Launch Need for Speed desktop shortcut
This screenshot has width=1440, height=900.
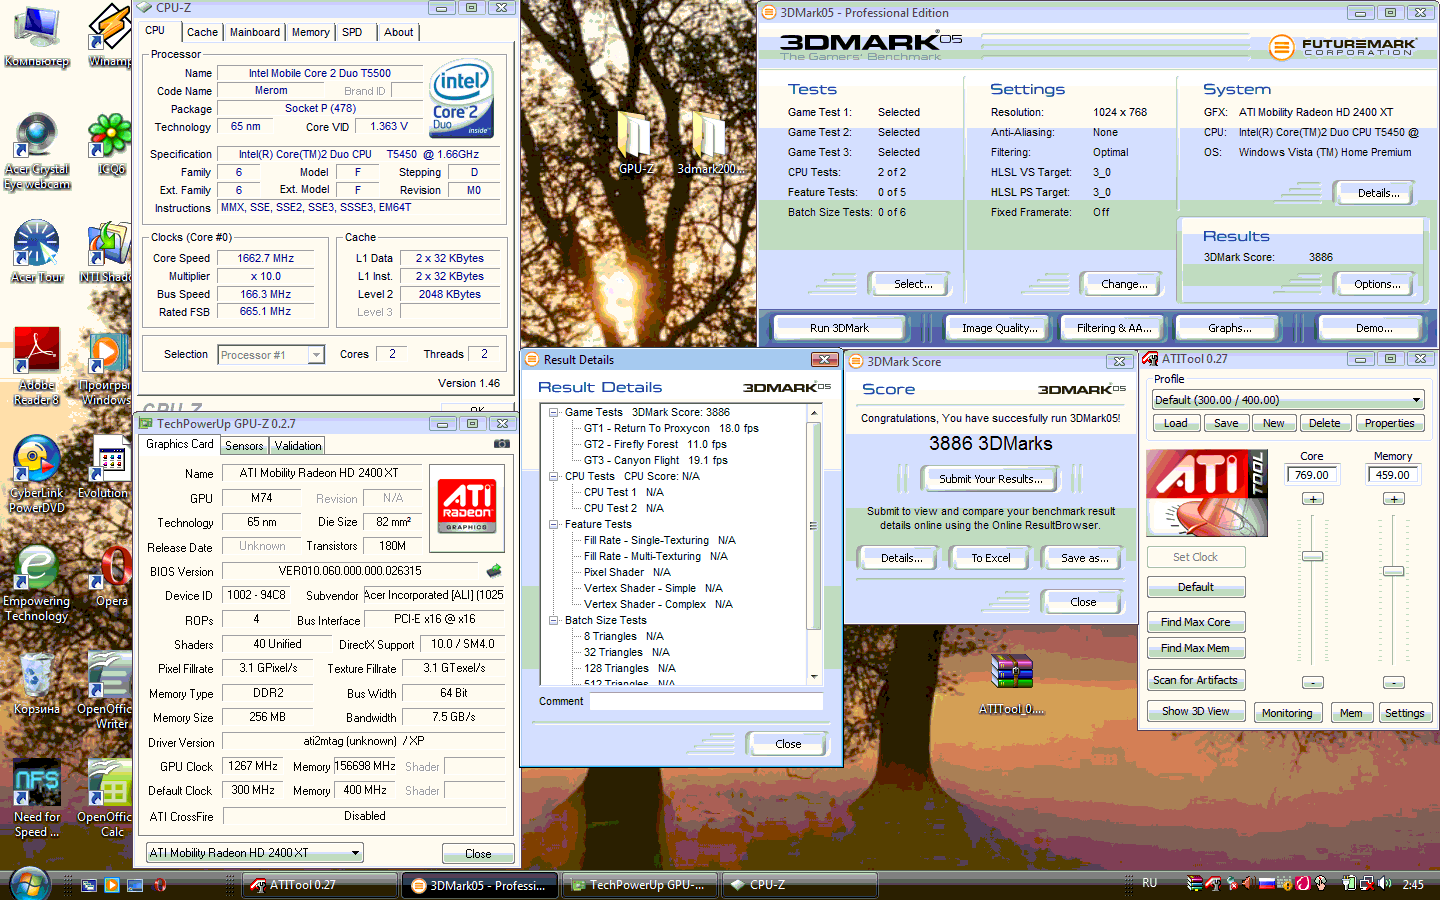[x=37, y=799]
